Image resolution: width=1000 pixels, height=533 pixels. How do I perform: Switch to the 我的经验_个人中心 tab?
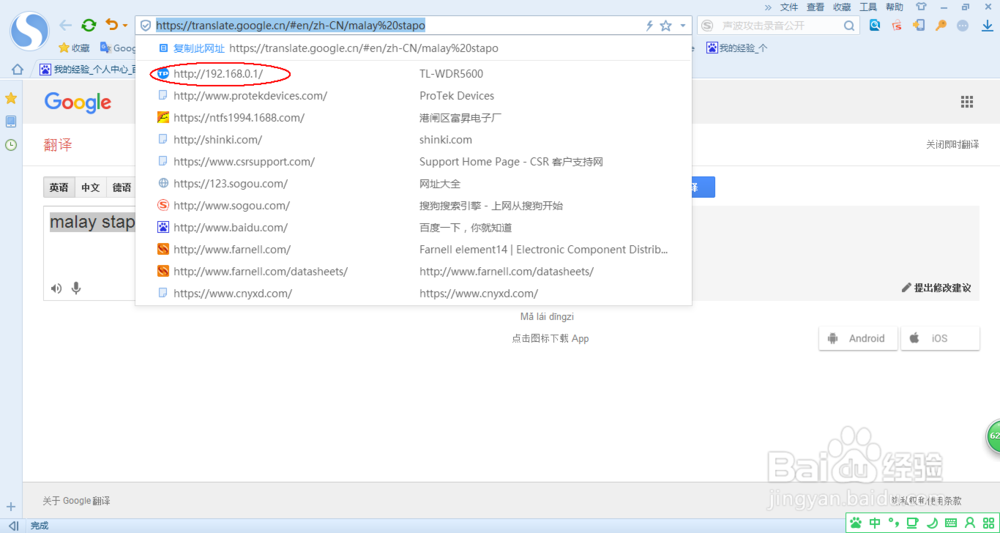(x=87, y=69)
